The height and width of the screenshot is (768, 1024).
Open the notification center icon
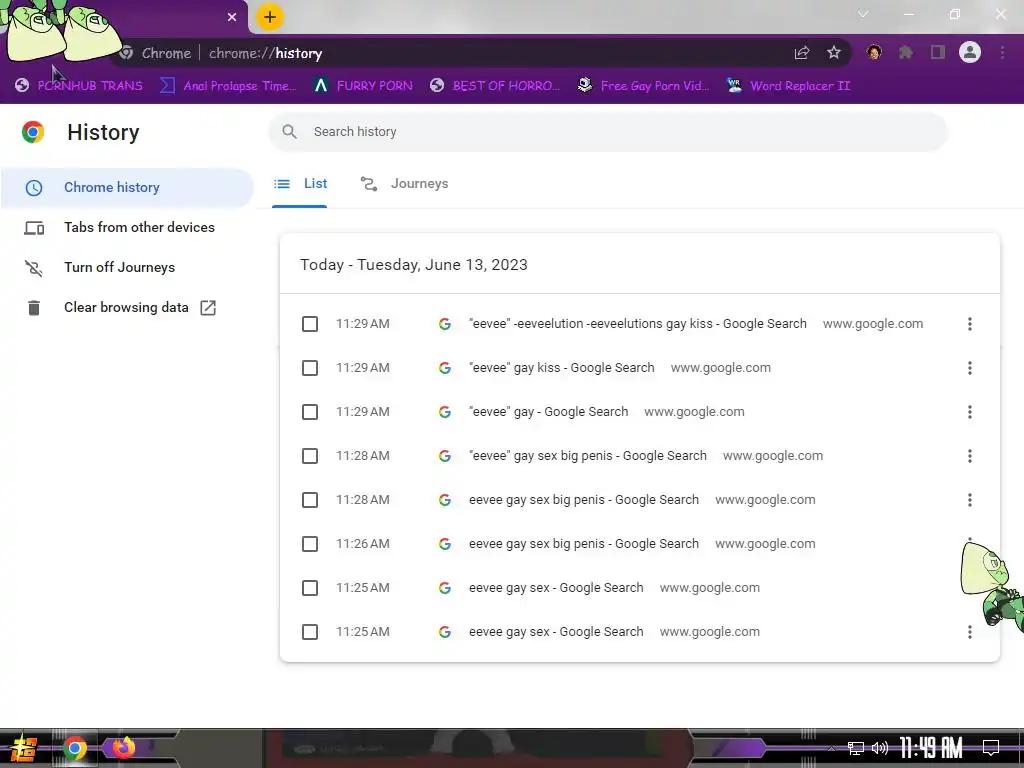click(991, 748)
